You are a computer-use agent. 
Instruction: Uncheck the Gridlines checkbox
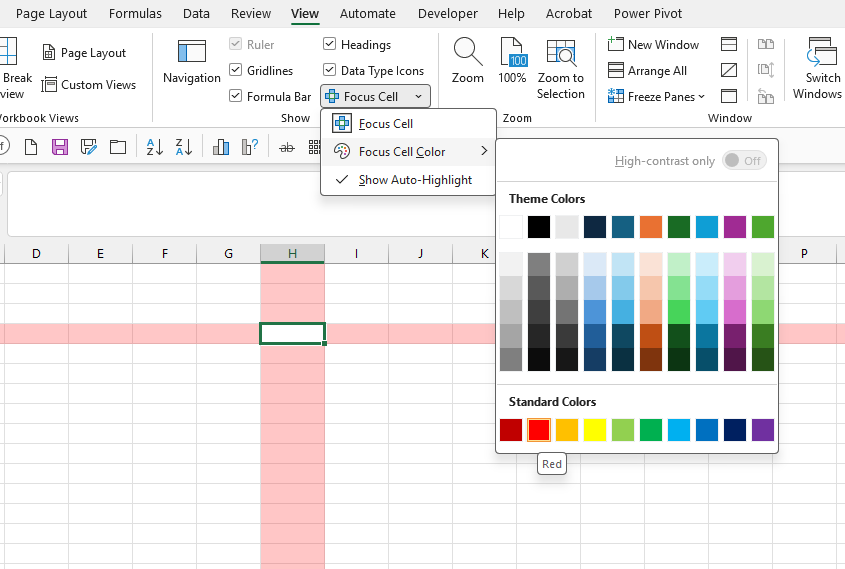[x=236, y=70]
